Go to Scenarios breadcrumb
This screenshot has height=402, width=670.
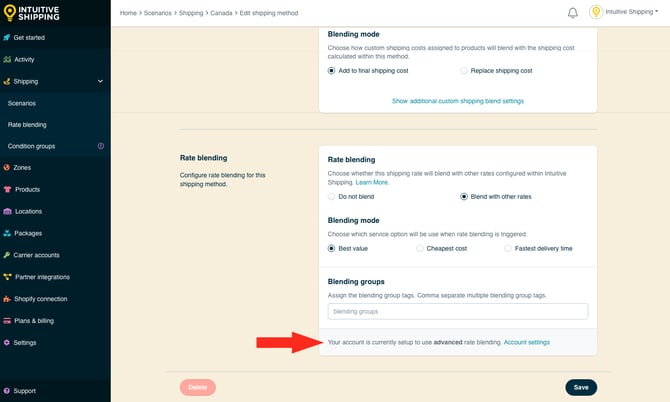(x=158, y=13)
